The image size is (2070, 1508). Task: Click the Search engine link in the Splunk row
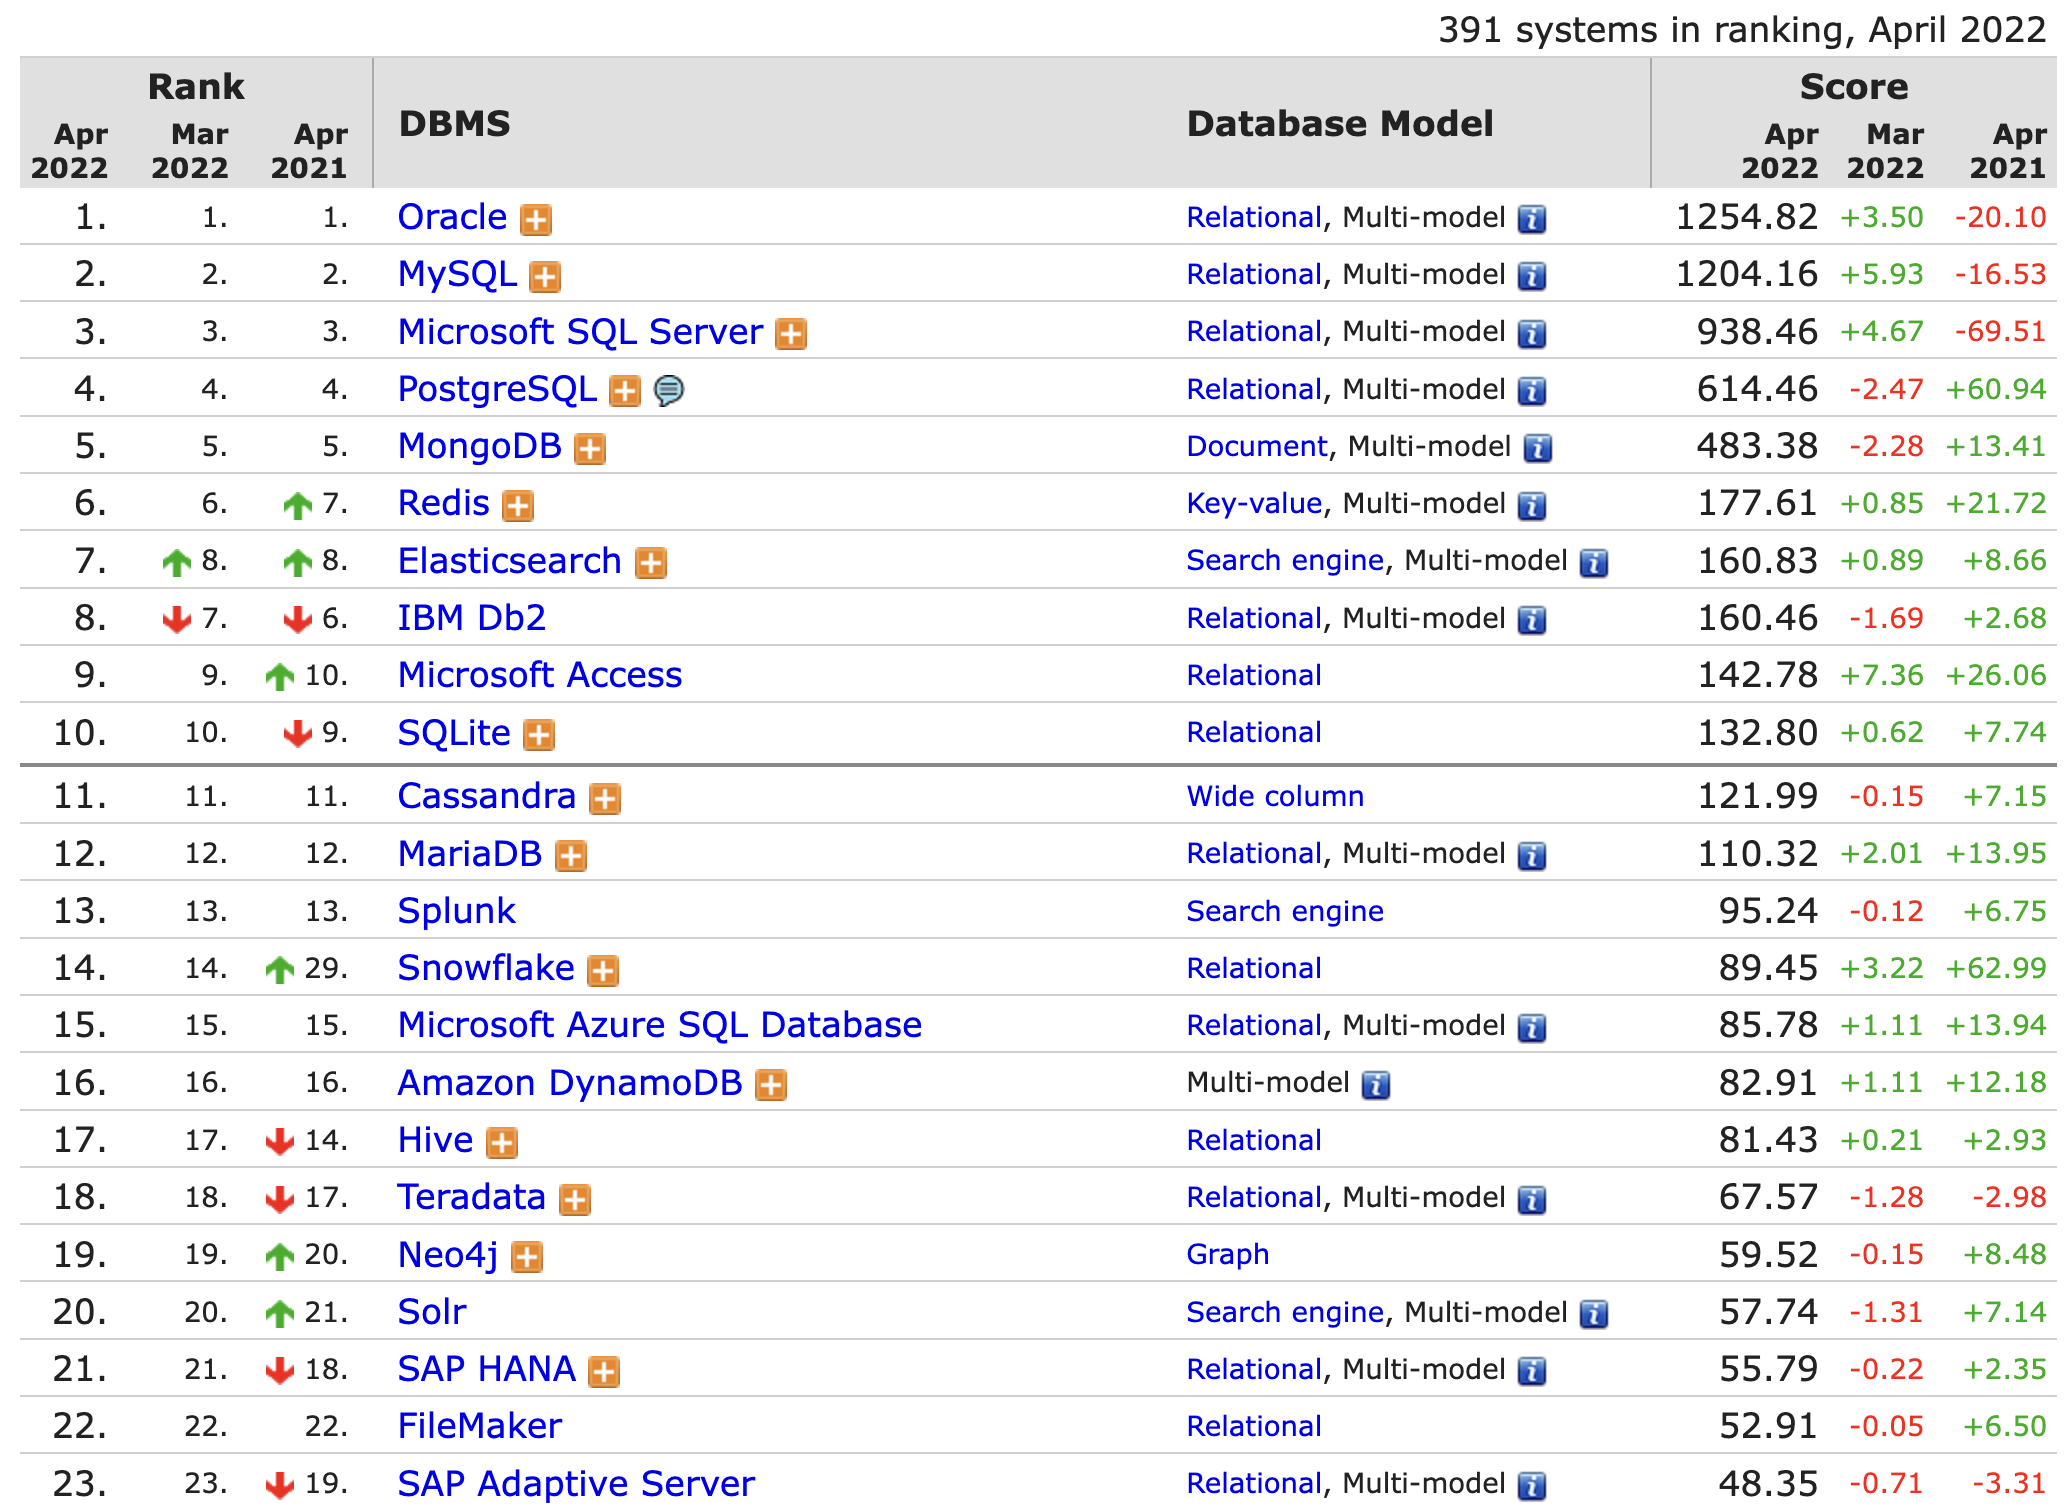point(1285,911)
